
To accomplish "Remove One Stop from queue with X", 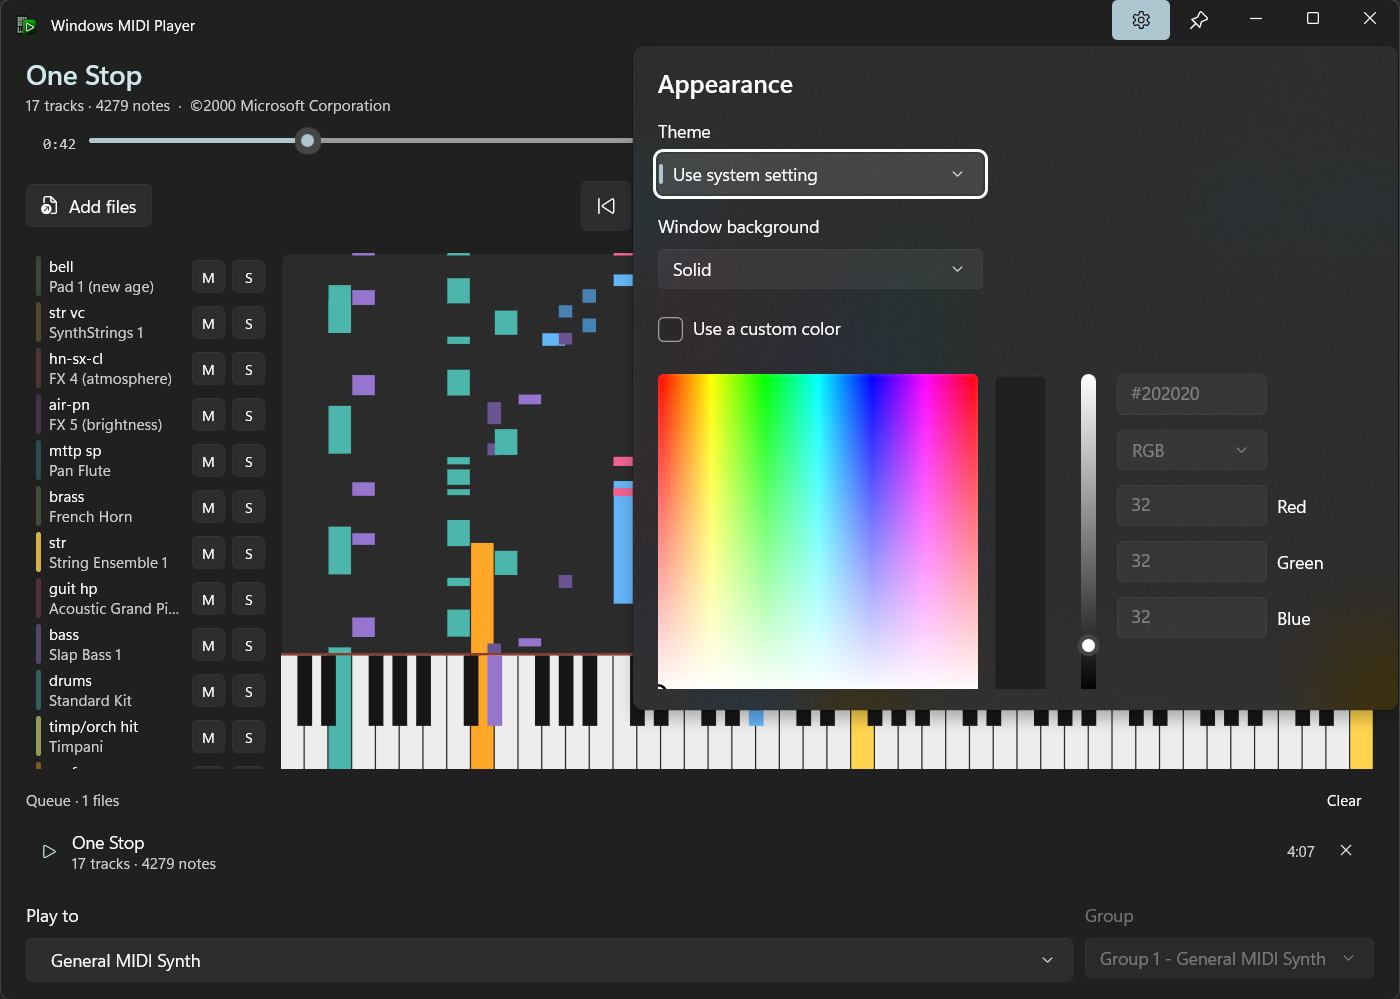I will pyautogui.click(x=1346, y=851).
